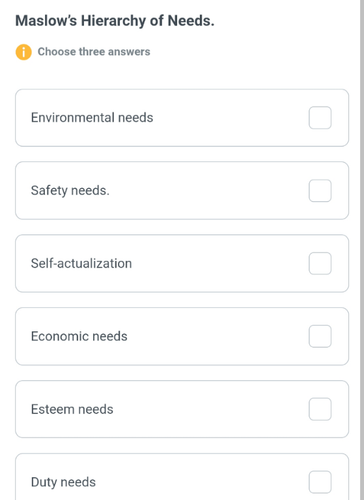364x500 pixels.
Task: Check the Safety needs checkbox
Action: [320, 191]
